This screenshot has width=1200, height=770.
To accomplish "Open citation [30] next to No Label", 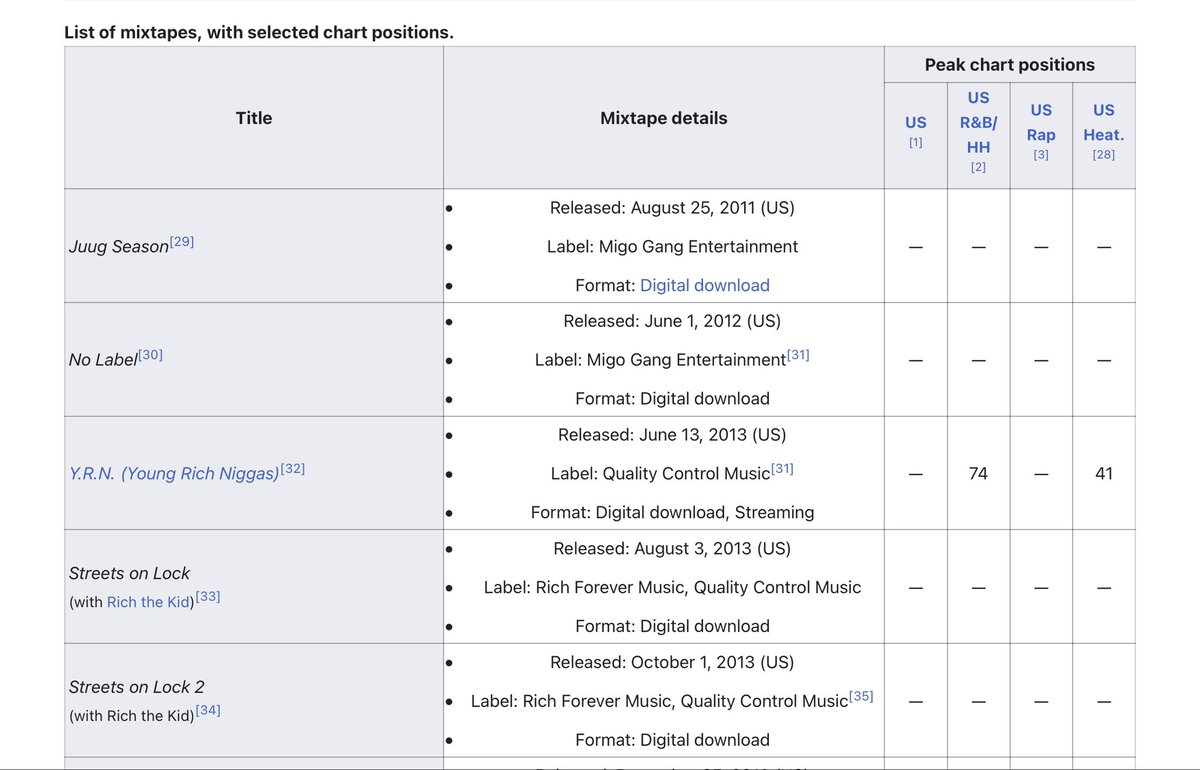I will 150,355.
